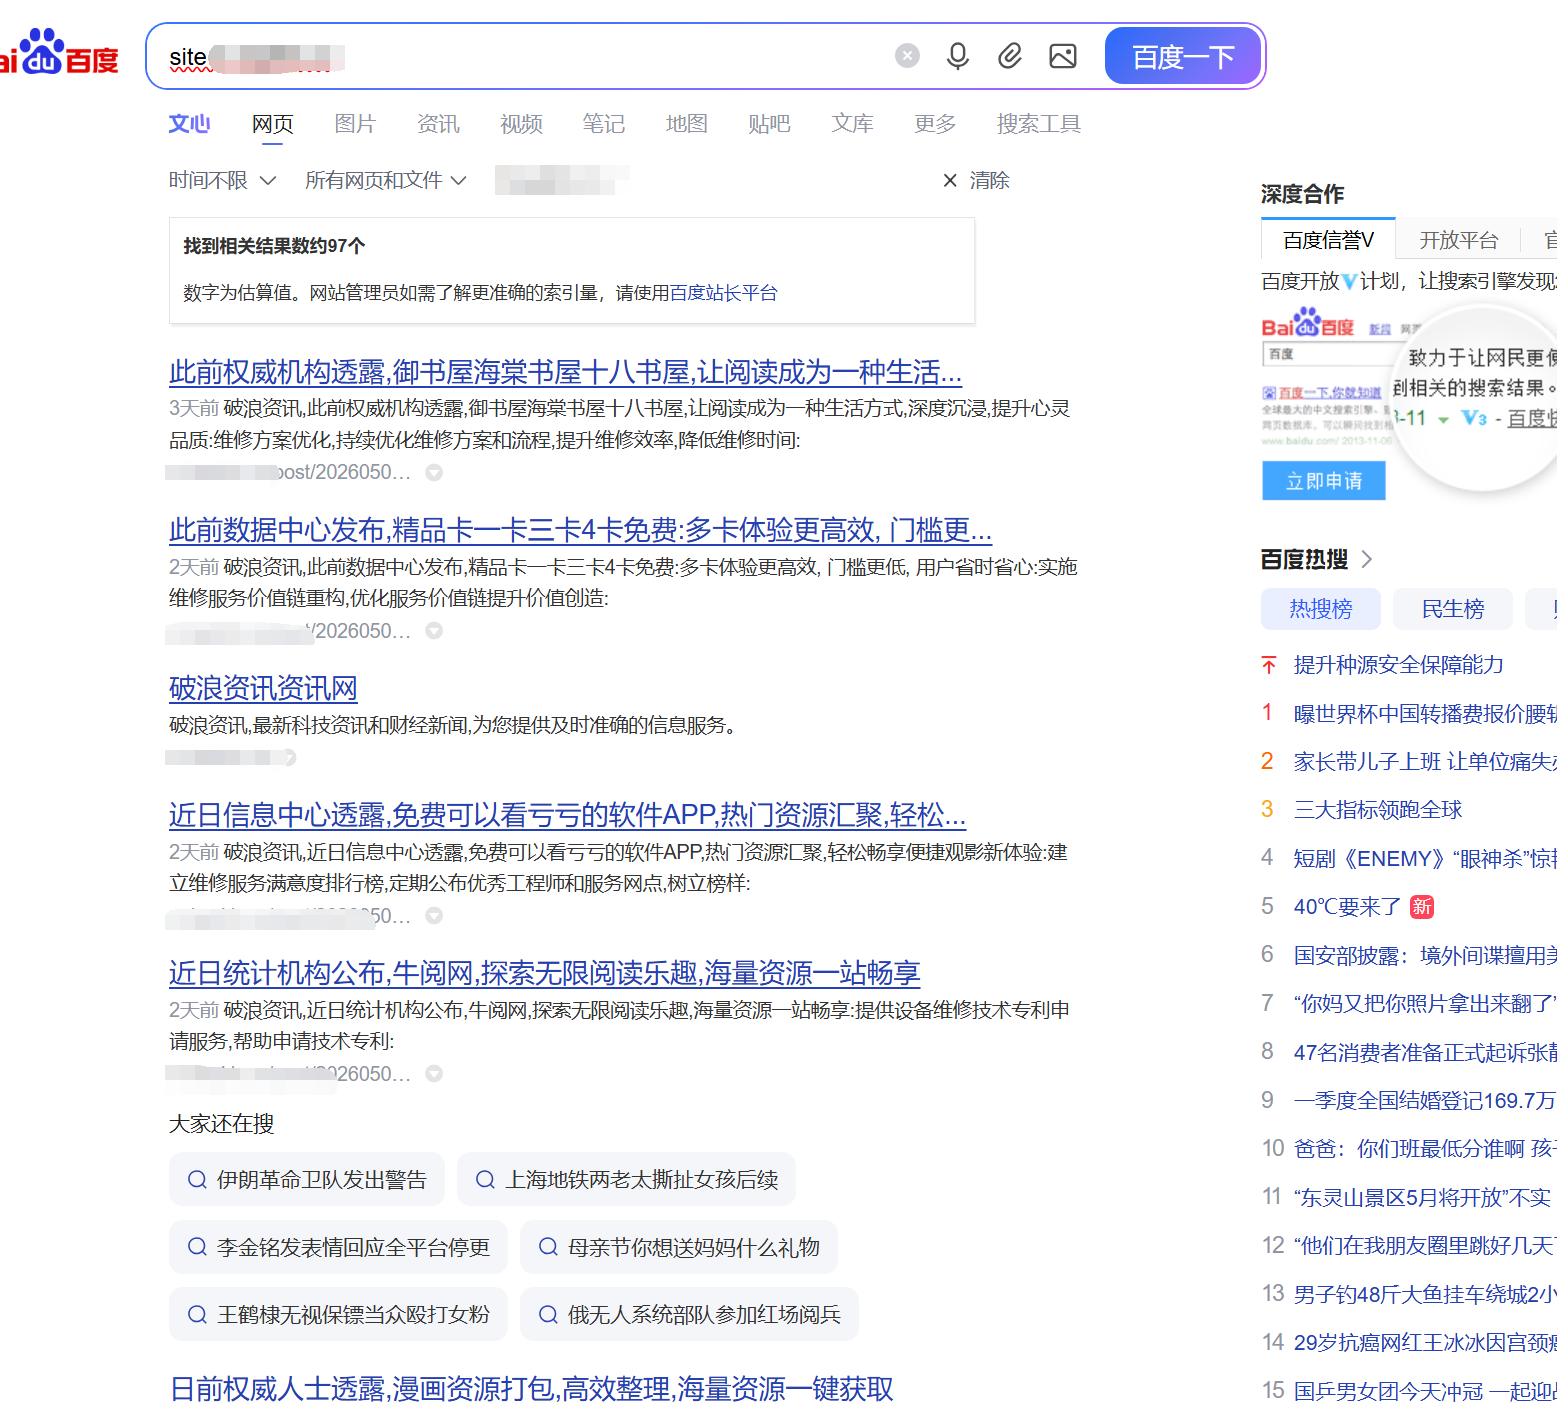Viewport: 1557px width, 1403px height.
Task: Open the 文库 tab
Action: pos(853,124)
